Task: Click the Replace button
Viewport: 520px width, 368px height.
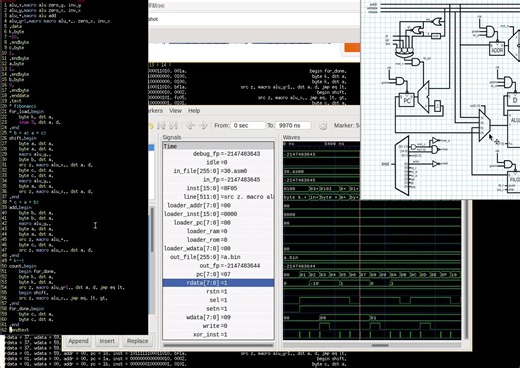Action: tap(137, 341)
